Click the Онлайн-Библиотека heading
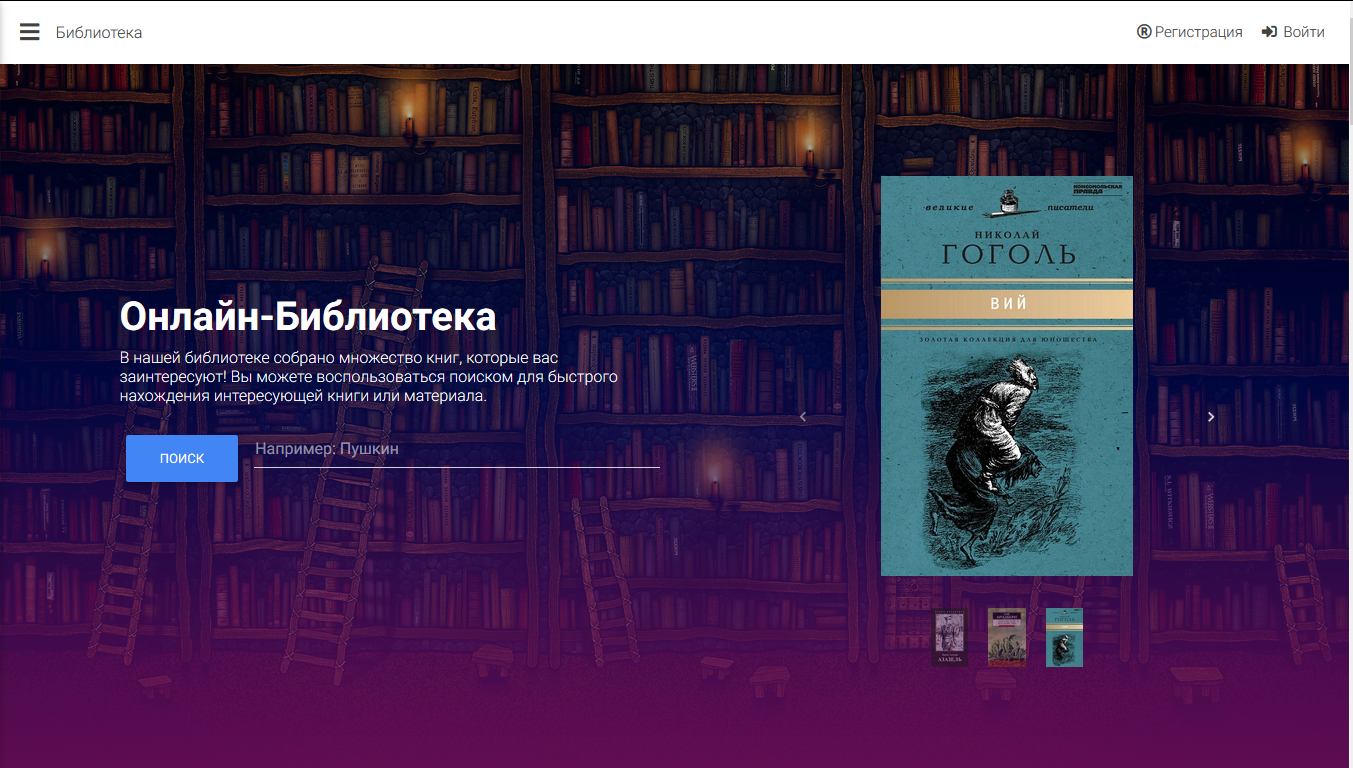Viewport: 1353px width, 768px height. click(308, 317)
